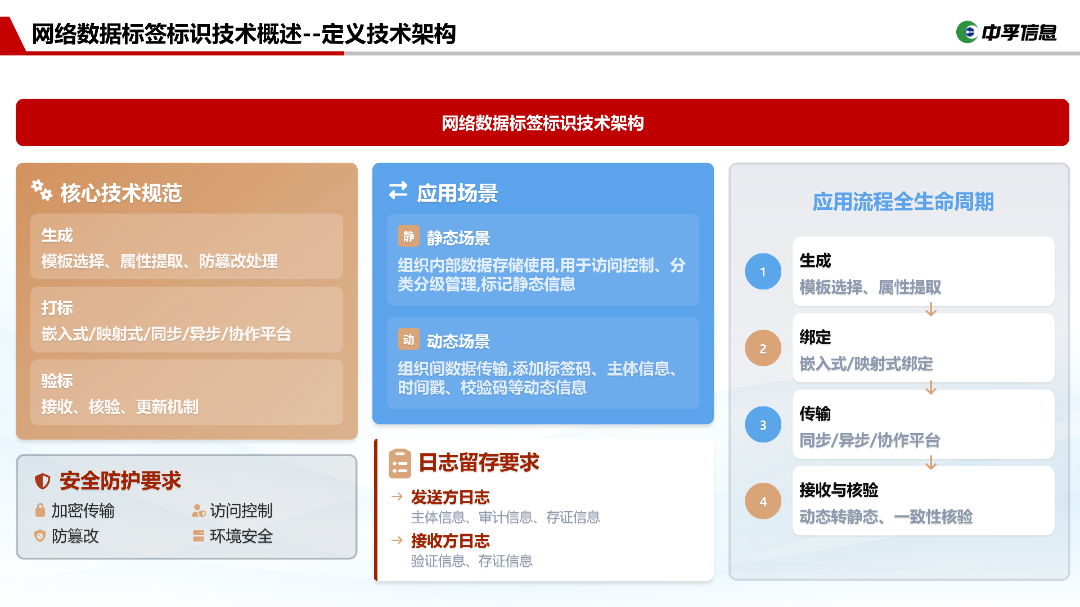Screen dimensions: 1080x607
Task: Select the blue step 3 circle
Action: [x=763, y=425]
